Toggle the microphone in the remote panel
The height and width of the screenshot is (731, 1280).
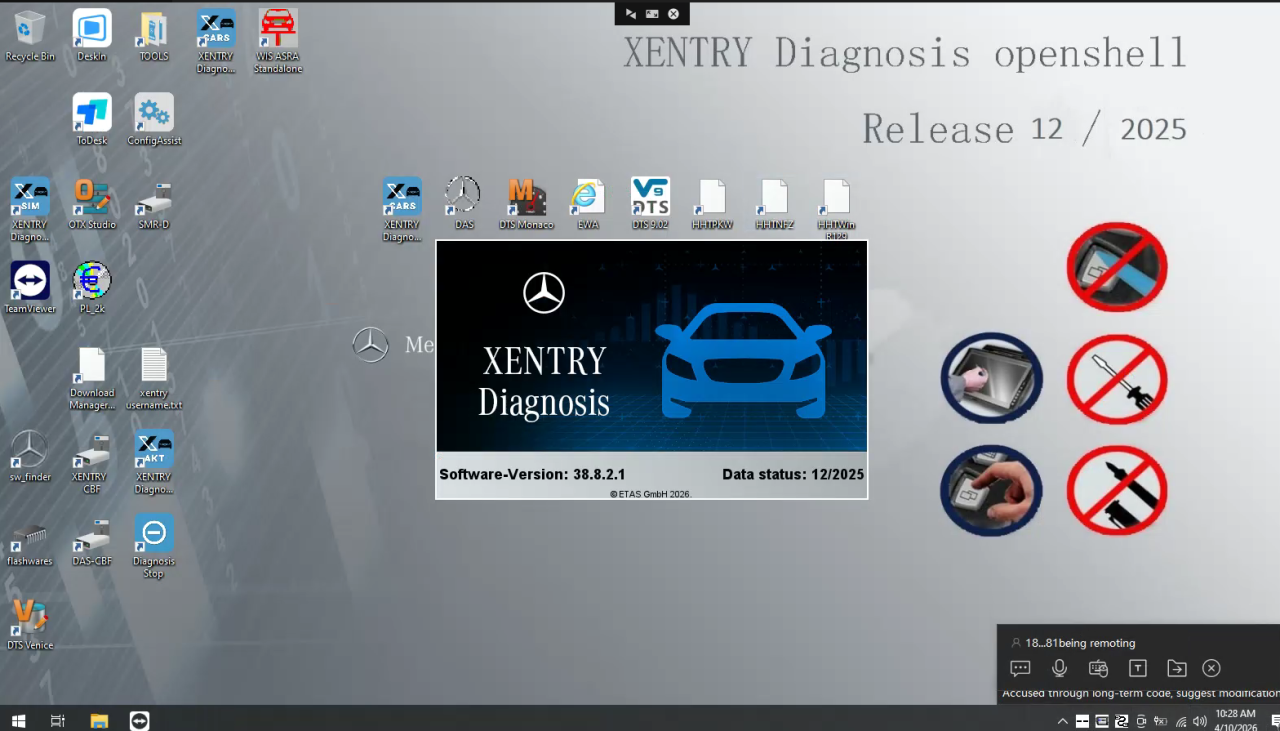[x=1059, y=668]
